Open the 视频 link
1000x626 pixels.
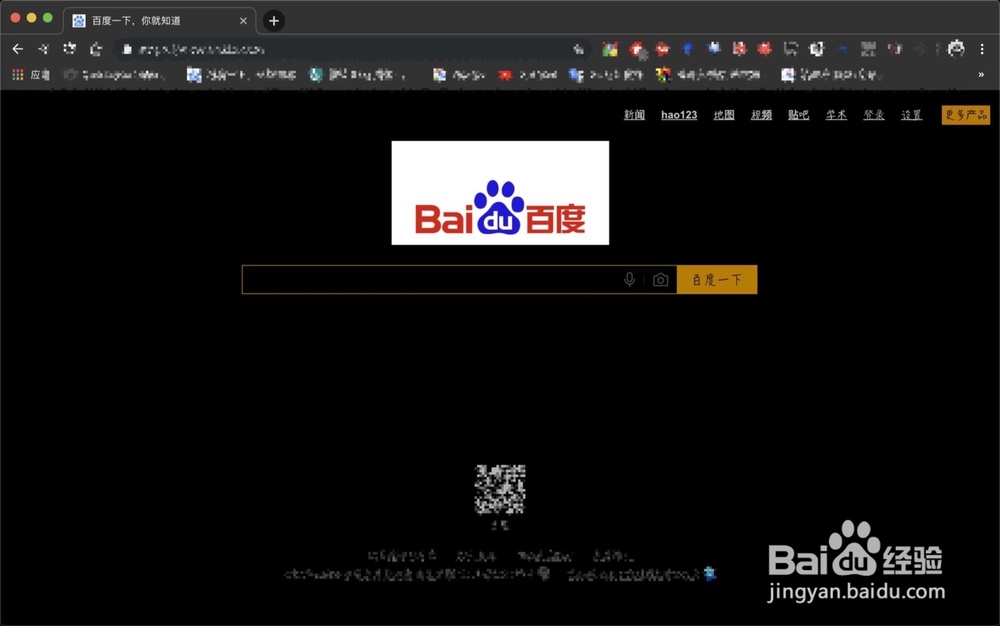point(761,115)
